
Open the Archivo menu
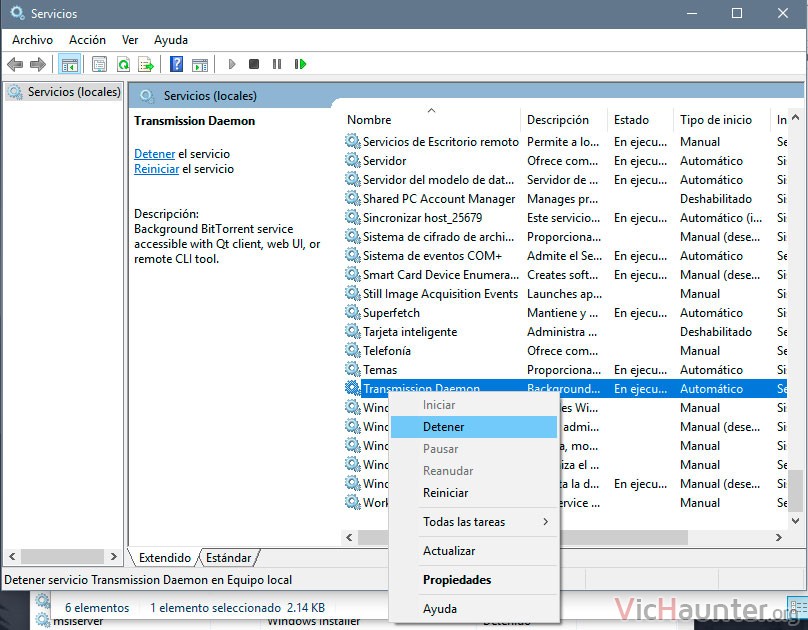pyautogui.click(x=32, y=40)
